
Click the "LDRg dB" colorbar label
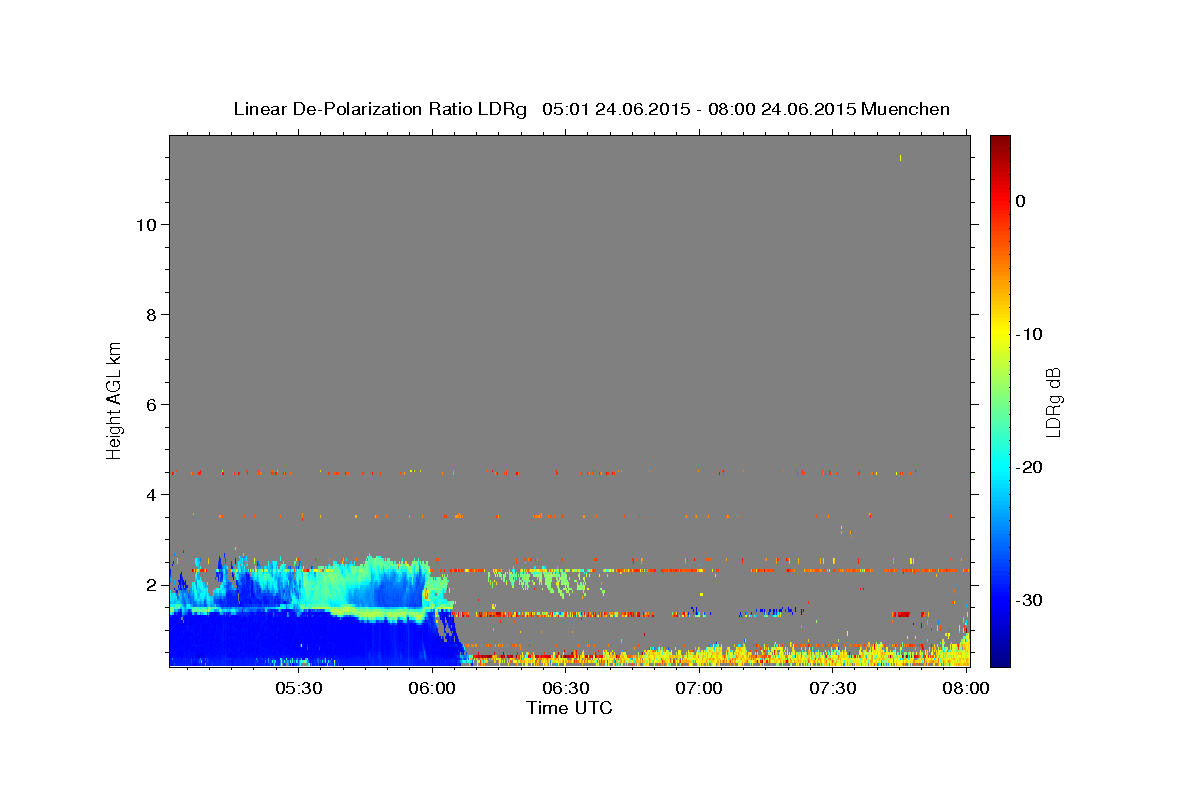(x=1053, y=402)
